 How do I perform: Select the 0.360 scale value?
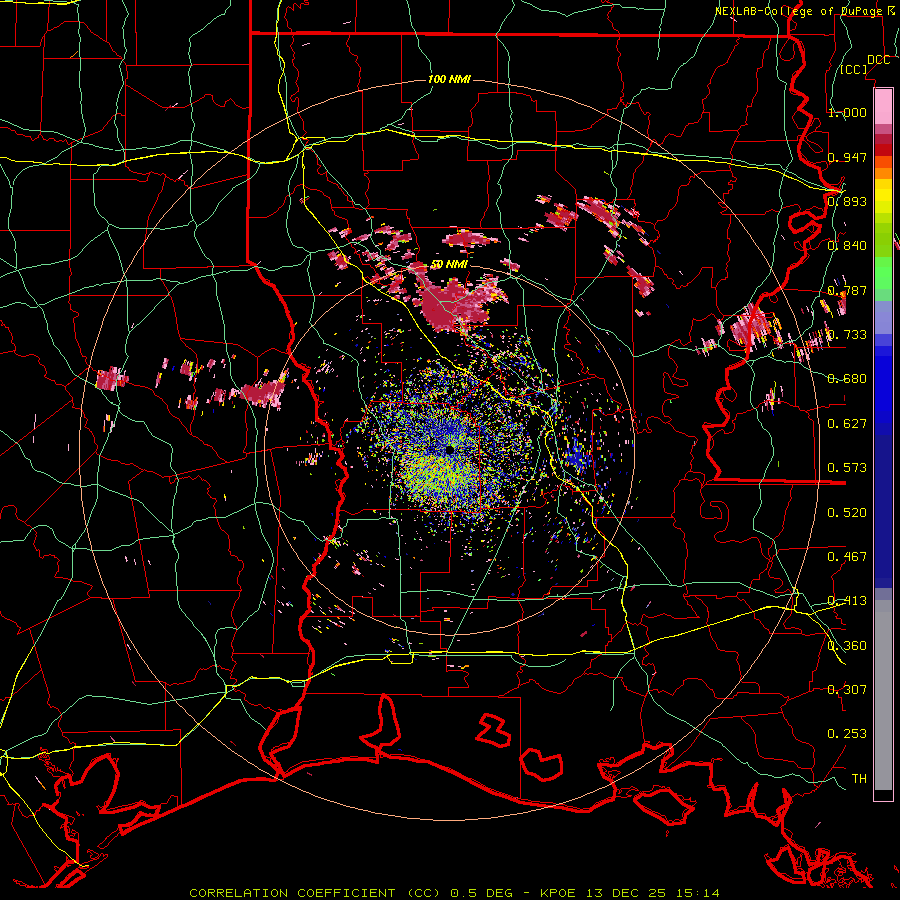coord(847,646)
